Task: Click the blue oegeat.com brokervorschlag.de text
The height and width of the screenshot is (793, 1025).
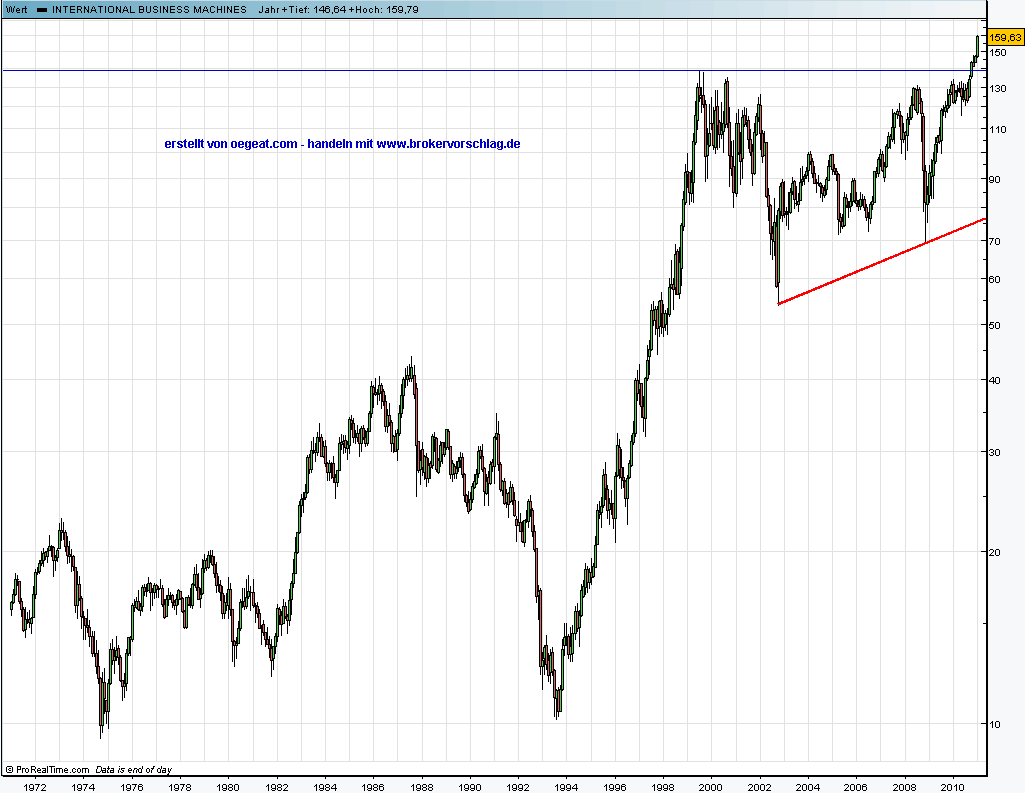Action: click(342, 144)
